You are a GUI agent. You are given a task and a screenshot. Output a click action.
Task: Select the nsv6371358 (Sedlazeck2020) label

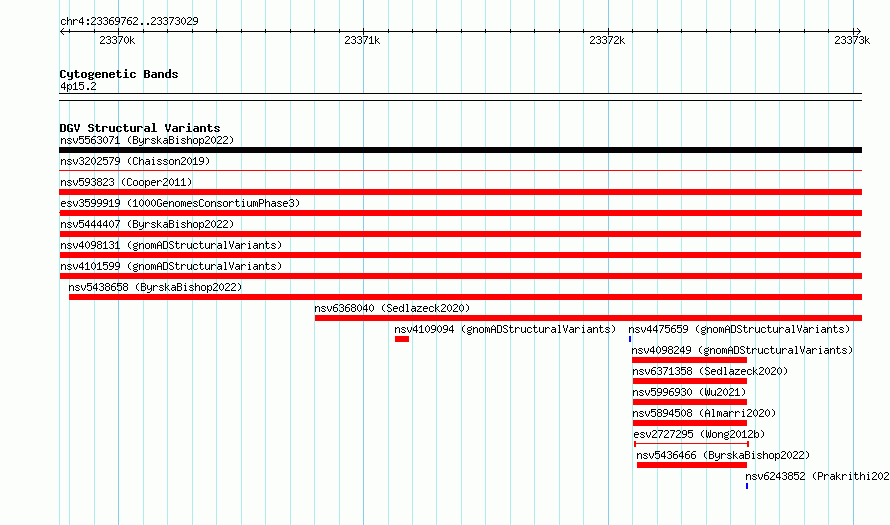point(710,371)
